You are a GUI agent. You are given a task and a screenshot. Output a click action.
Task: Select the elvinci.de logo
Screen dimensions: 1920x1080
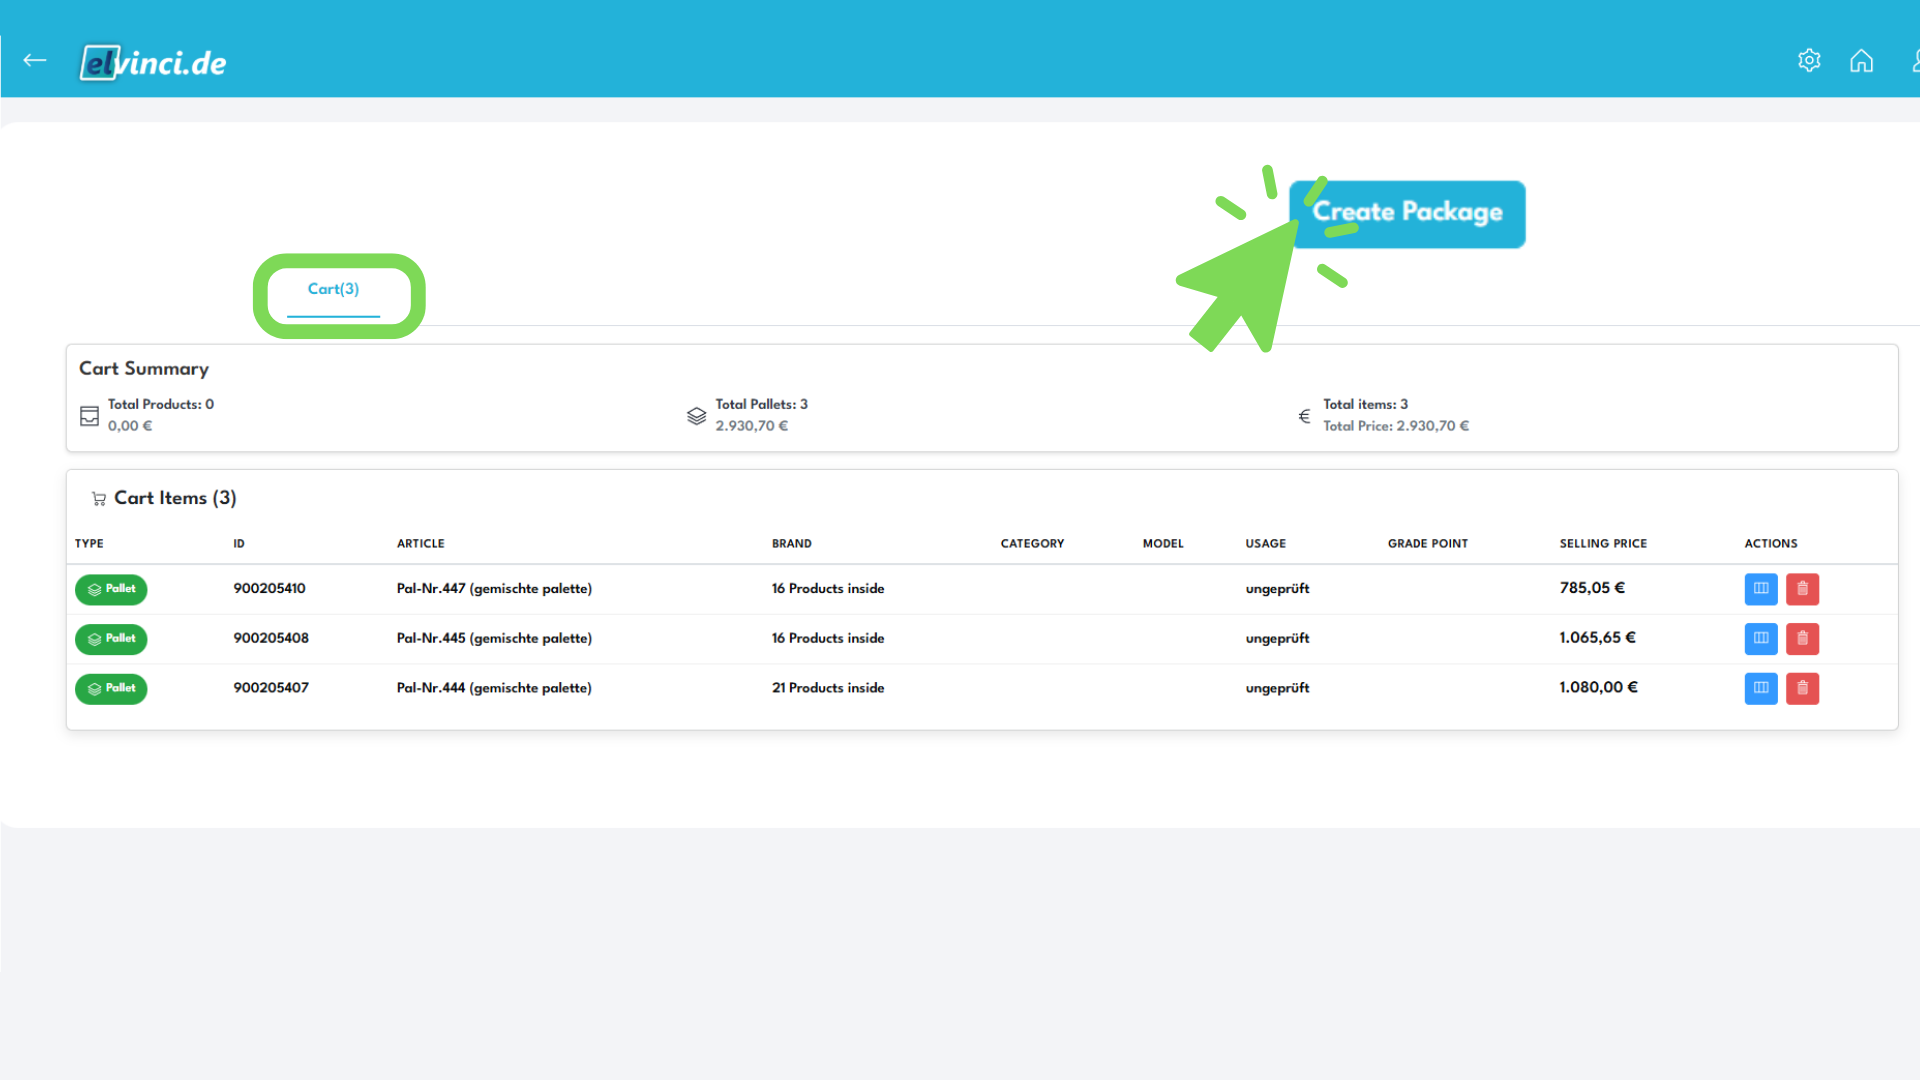tap(152, 62)
